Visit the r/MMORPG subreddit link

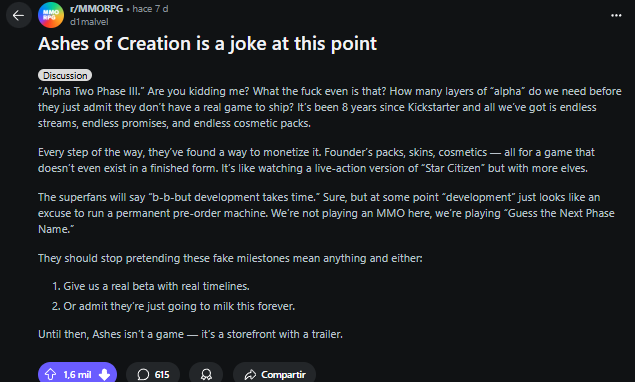tap(96, 9)
